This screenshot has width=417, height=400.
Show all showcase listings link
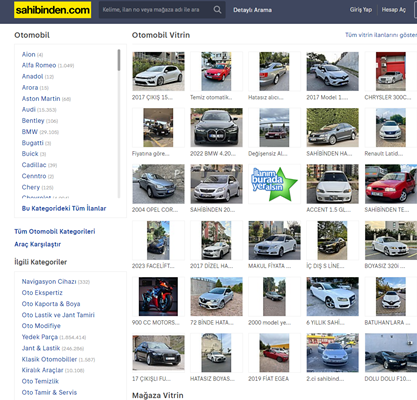[x=381, y=35]
